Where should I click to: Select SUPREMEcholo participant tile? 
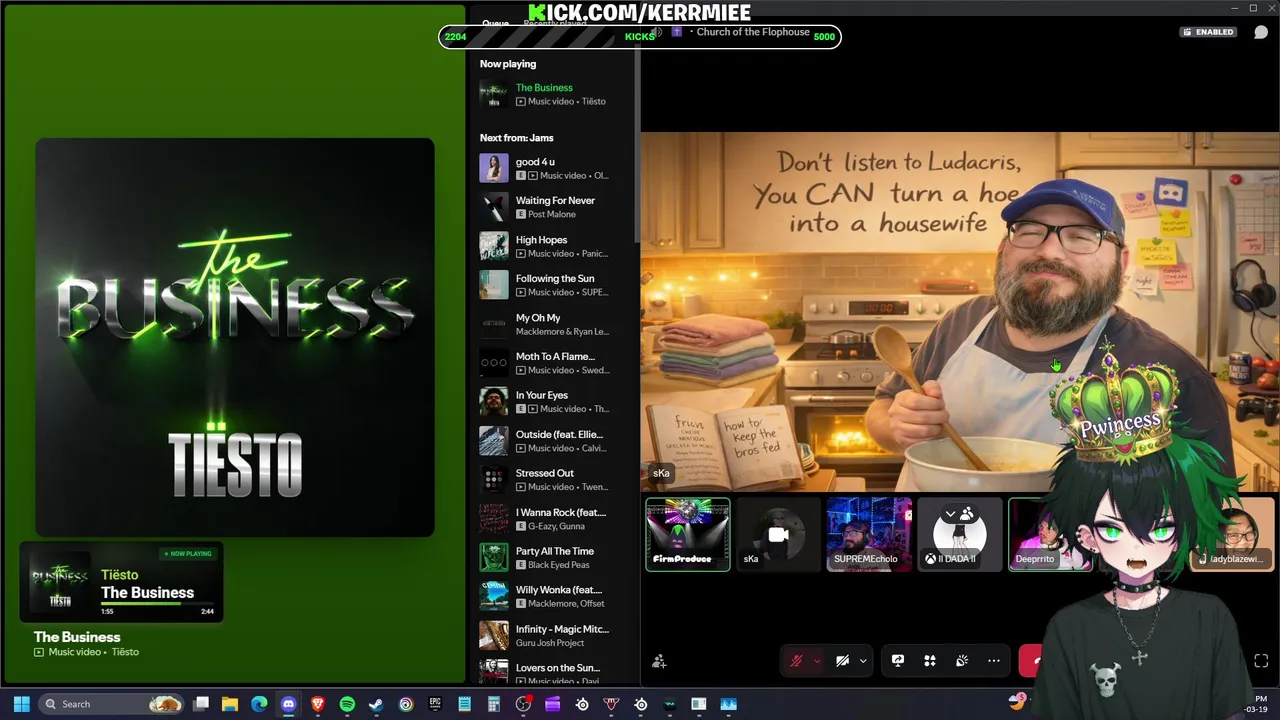[x=868, y=534]
